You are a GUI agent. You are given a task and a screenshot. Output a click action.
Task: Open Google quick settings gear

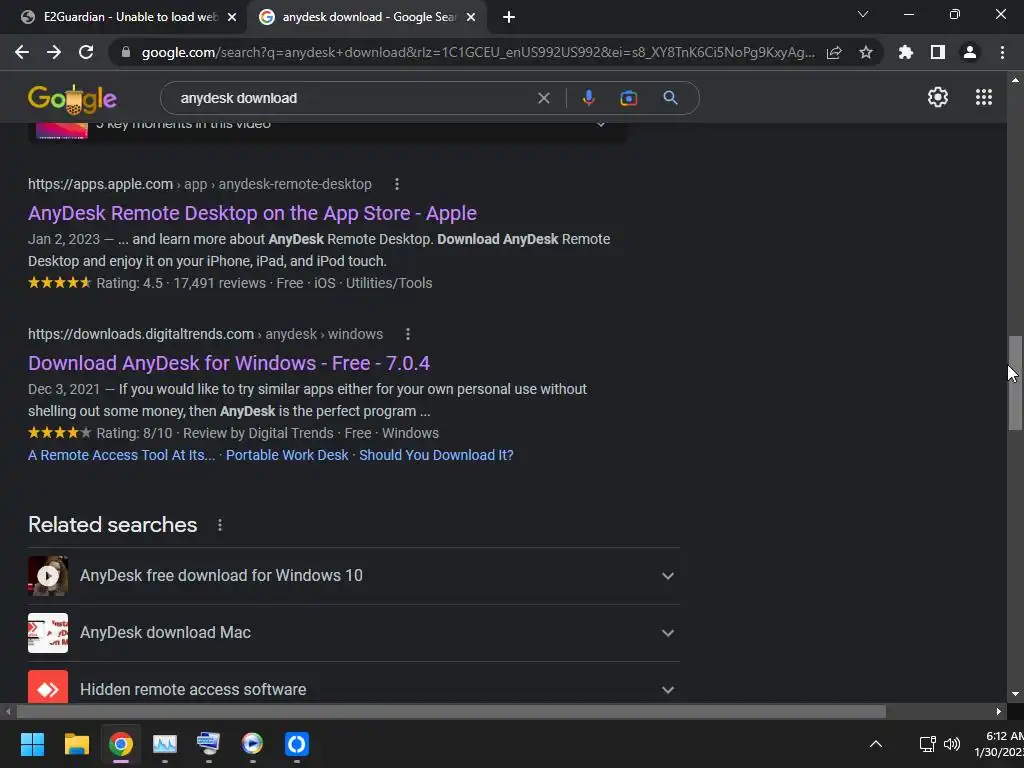938,97
